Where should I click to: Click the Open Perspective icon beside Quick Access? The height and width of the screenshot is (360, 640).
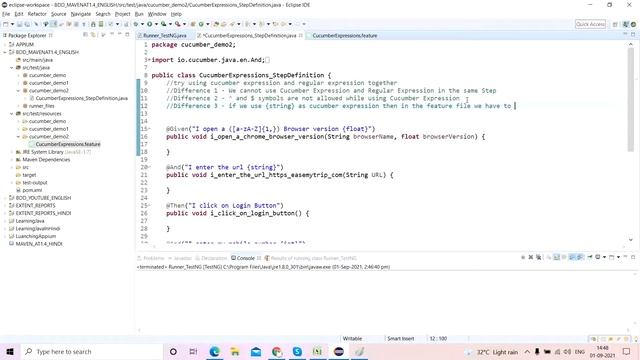click(x=615, y=24)
